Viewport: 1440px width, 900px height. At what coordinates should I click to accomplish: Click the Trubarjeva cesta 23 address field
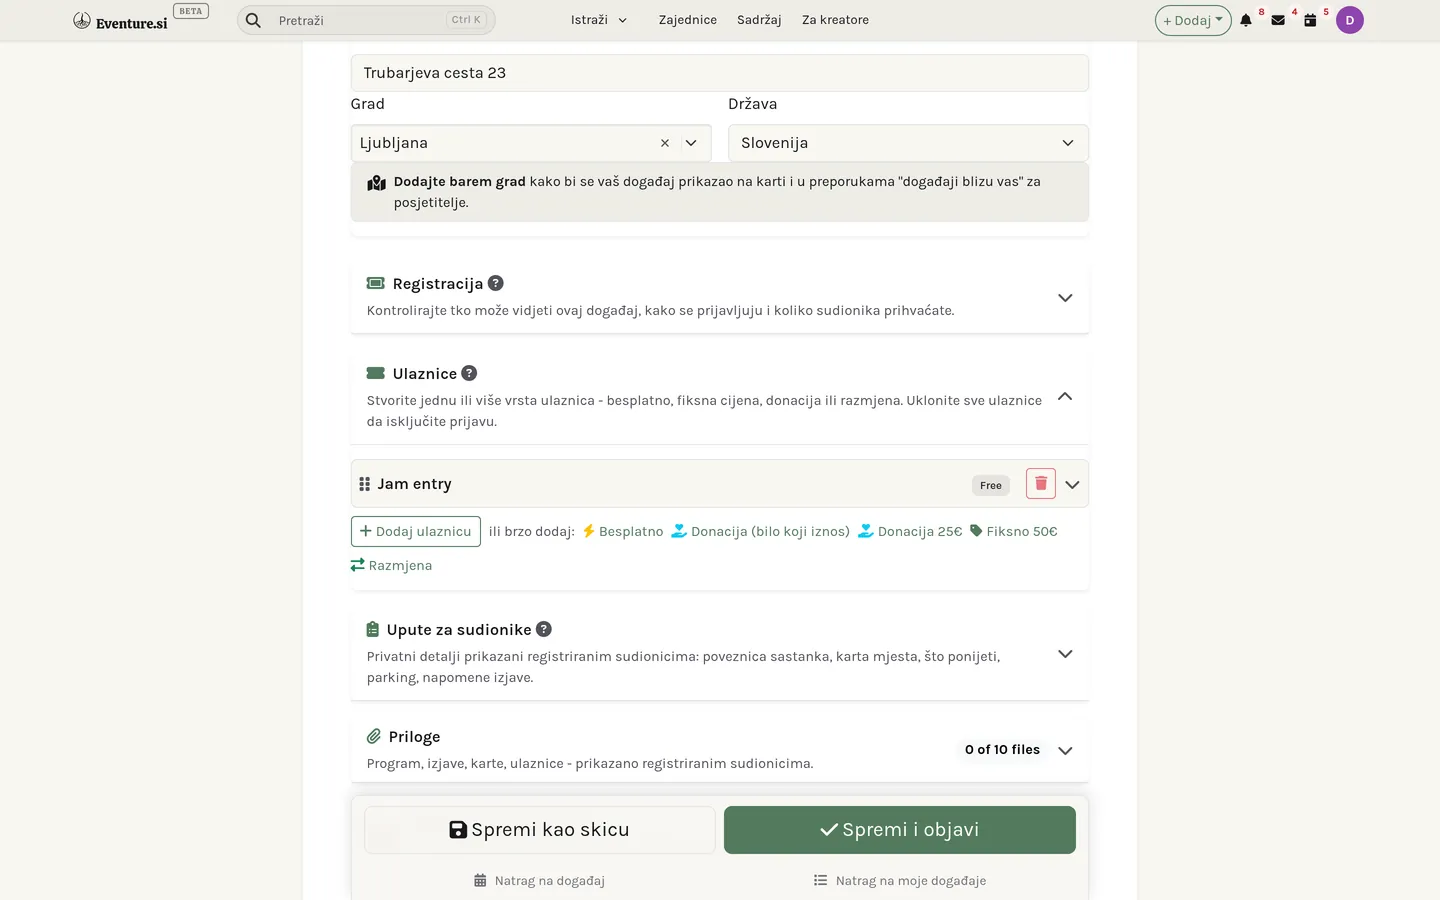(x=720, y=73)
